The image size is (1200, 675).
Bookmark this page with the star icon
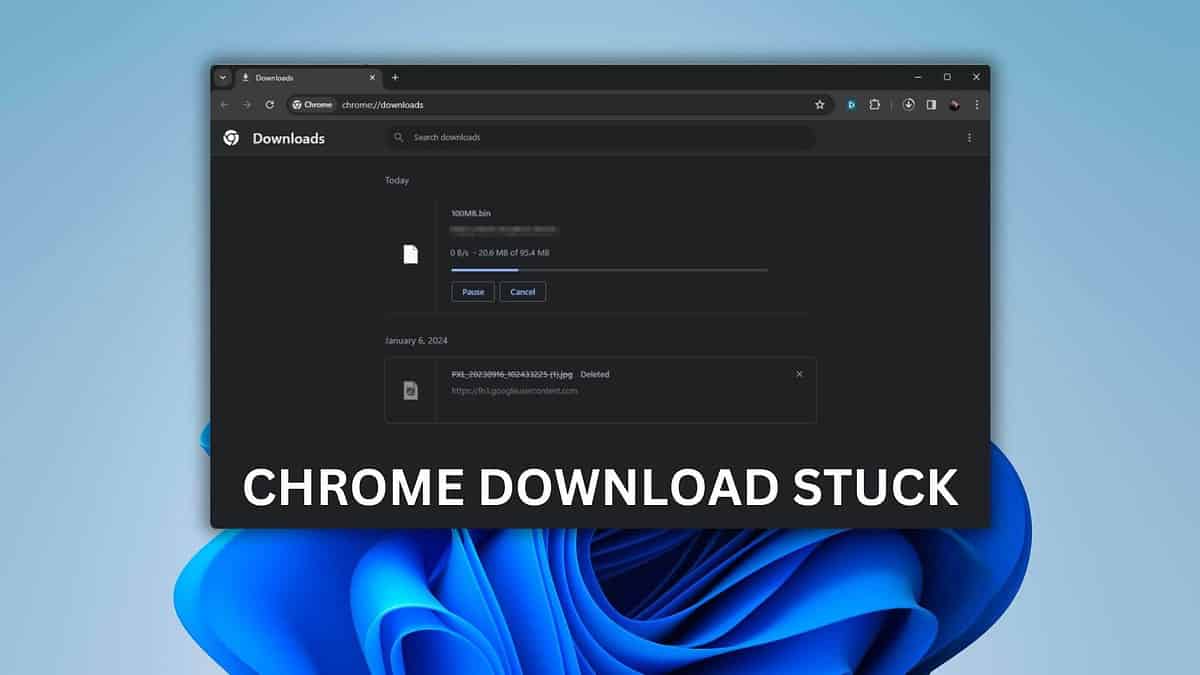[x=820, y=104]
